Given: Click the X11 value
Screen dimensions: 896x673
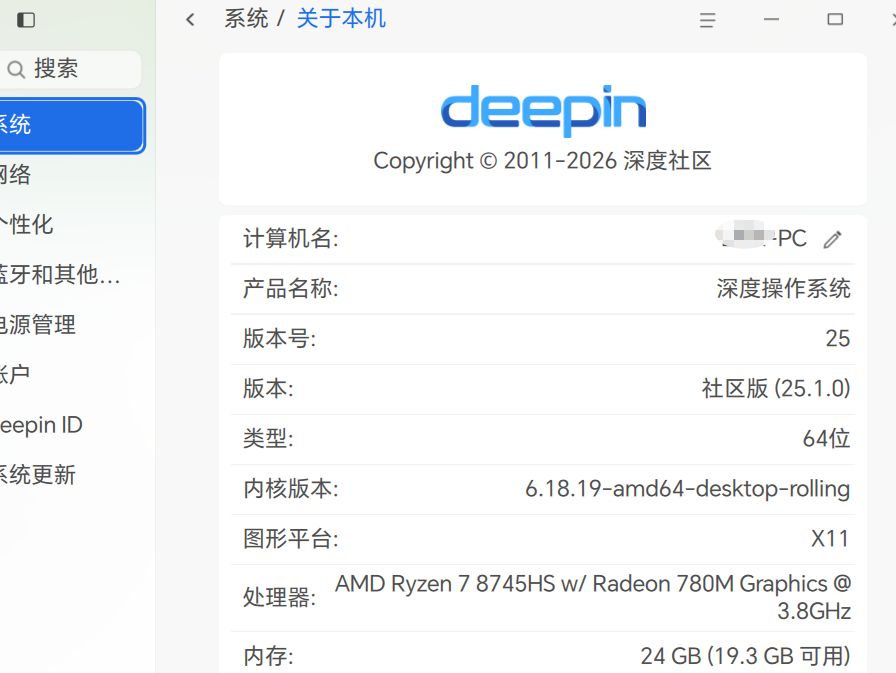Looking at the screenshot, I should [830, 539].
